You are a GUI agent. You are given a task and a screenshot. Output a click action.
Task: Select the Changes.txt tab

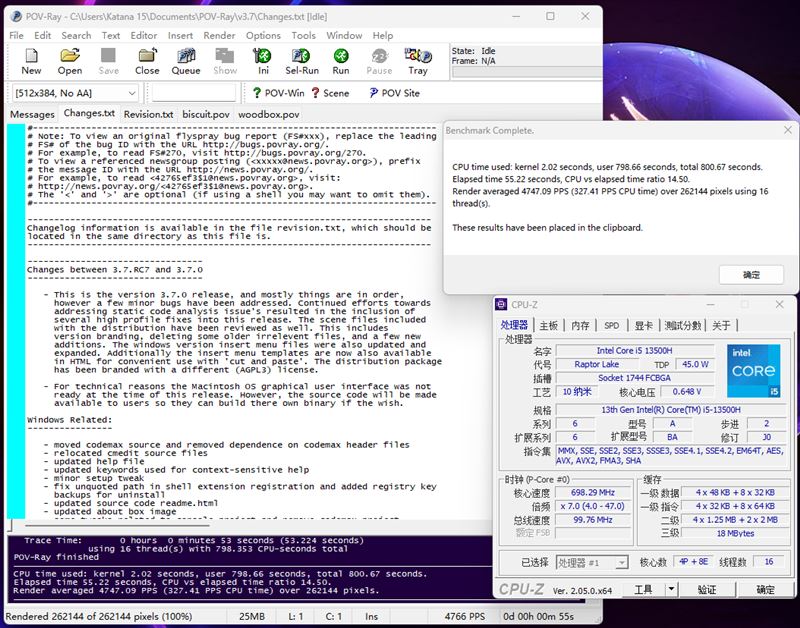pos(89,113)
